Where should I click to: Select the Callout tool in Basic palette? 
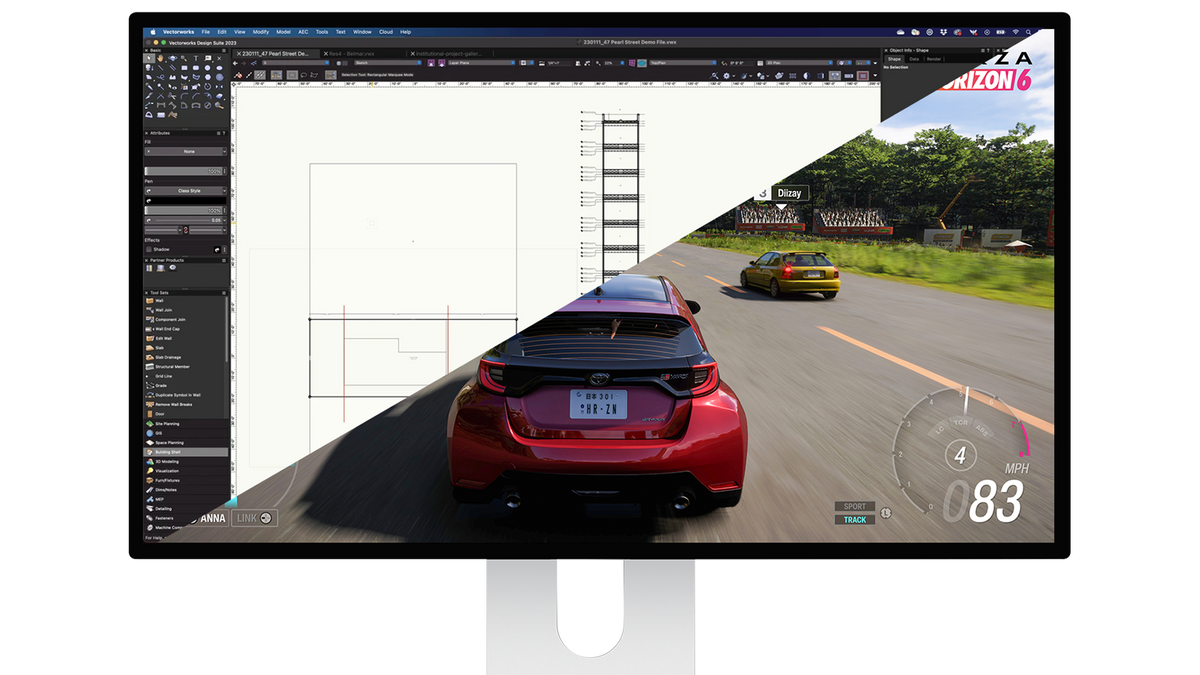[x=208, y=58]
